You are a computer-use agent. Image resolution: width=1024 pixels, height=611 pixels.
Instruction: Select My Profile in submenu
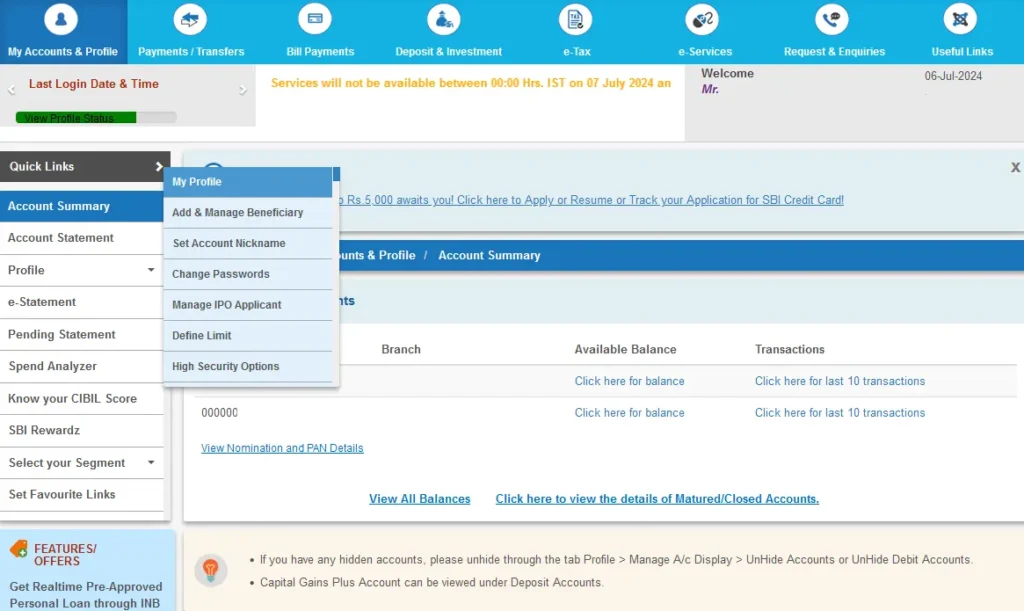point(248,182)
